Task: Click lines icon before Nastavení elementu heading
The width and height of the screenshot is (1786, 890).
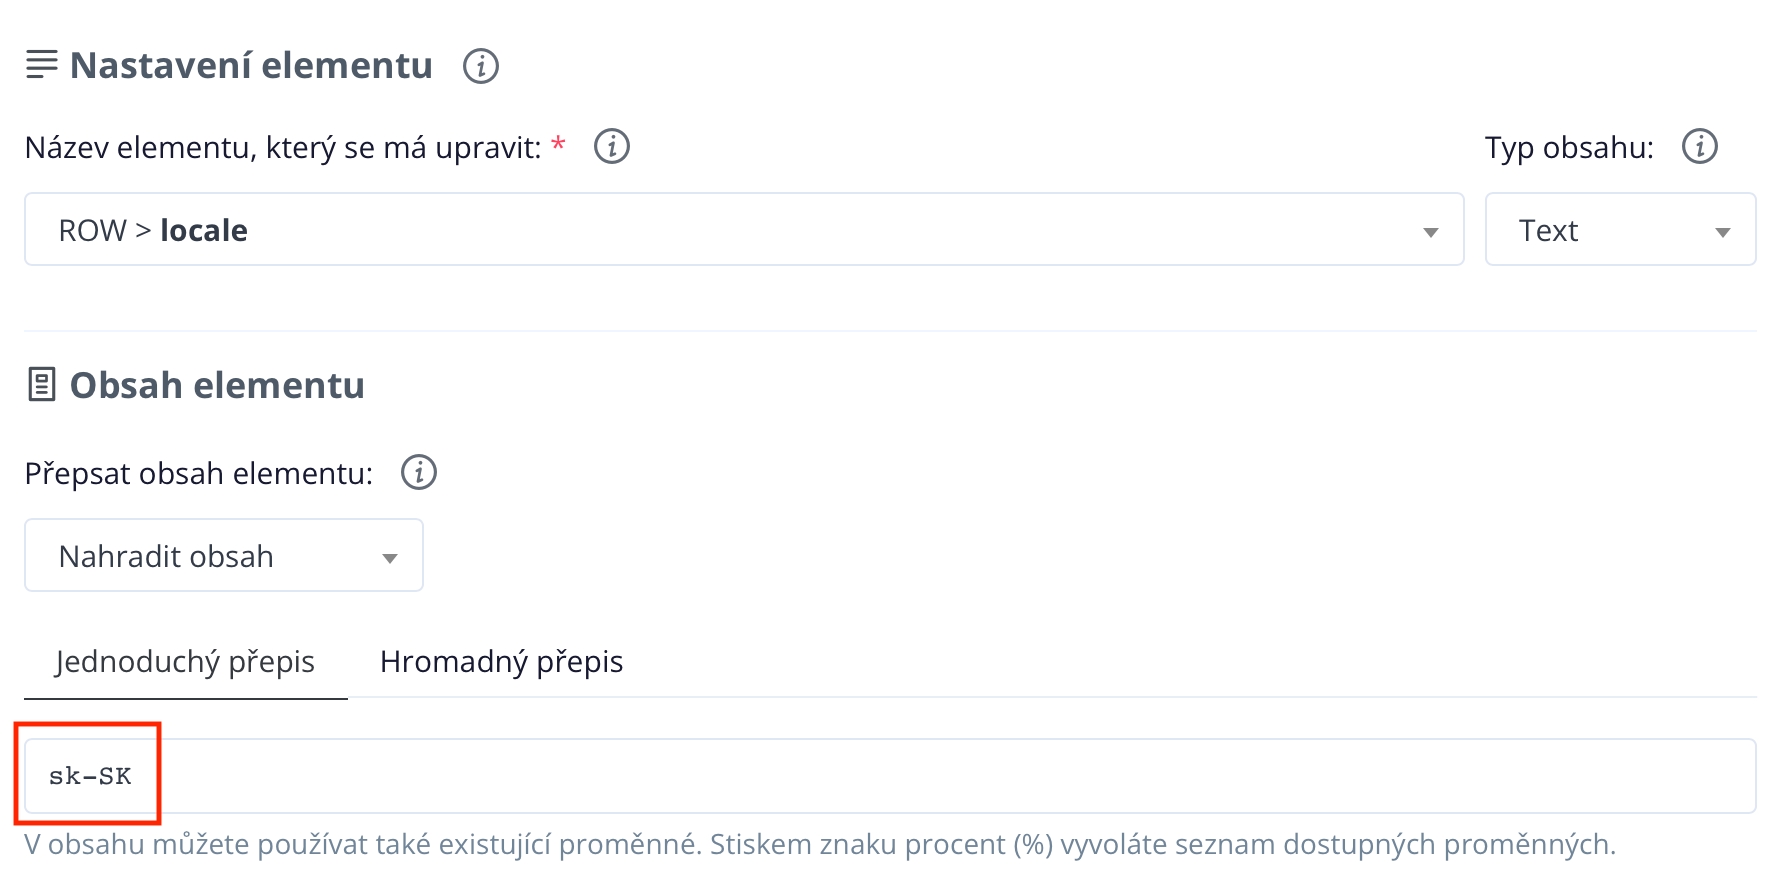Action: coord(41,65)
